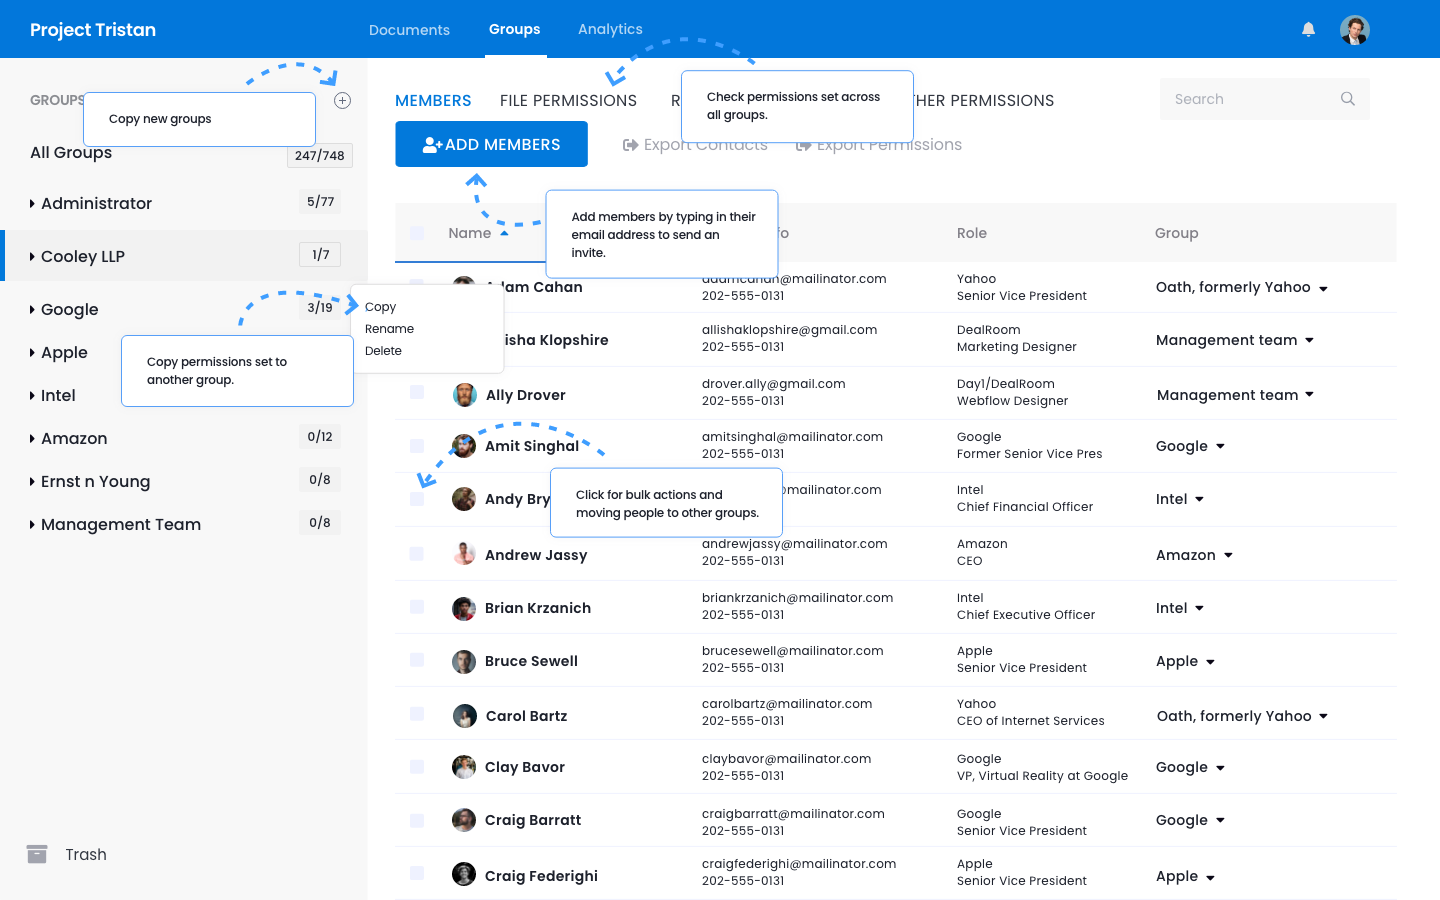The image size is (1440, 900).
Task: Check the box for Craig Federighi
Action: coord(417,873)
